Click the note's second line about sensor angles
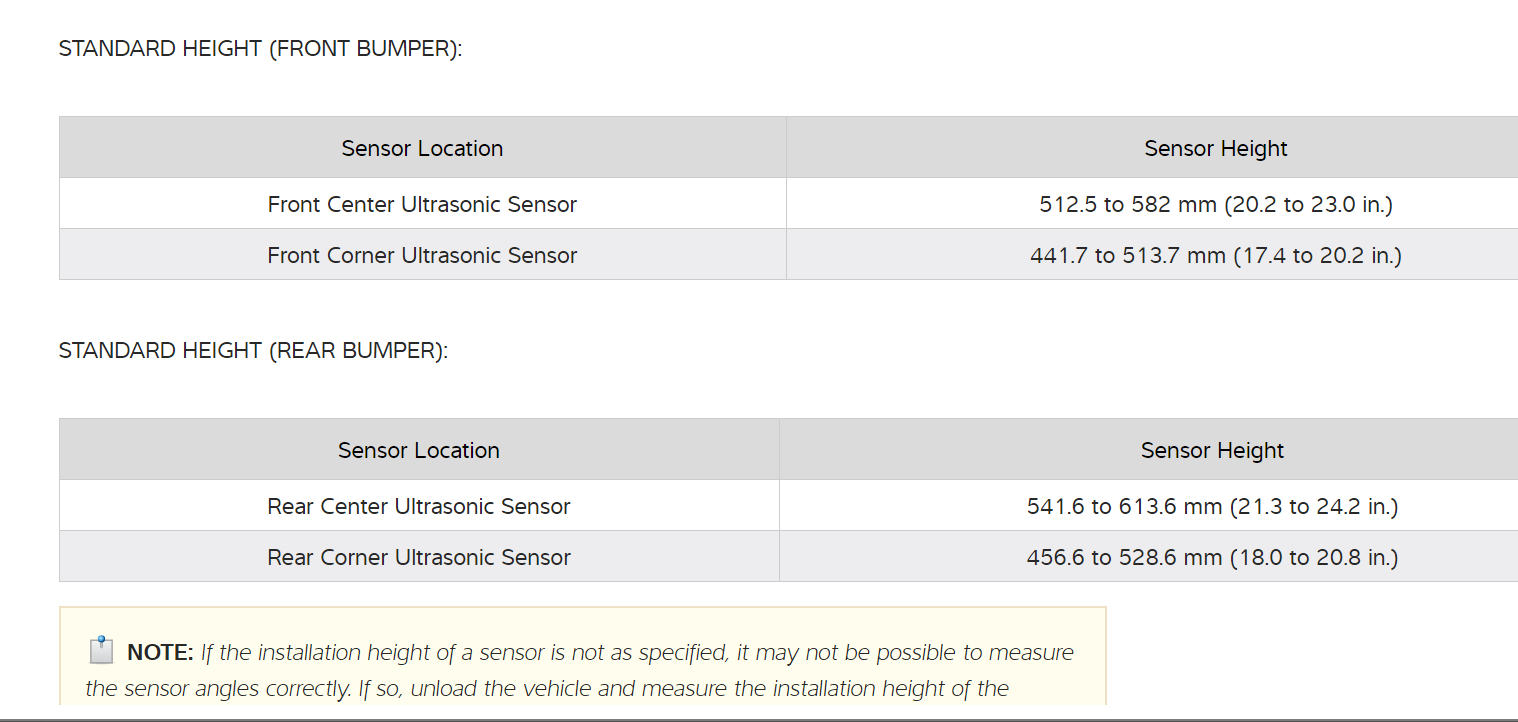Viewport: 1518px width, 722px height. coord(547,689)
